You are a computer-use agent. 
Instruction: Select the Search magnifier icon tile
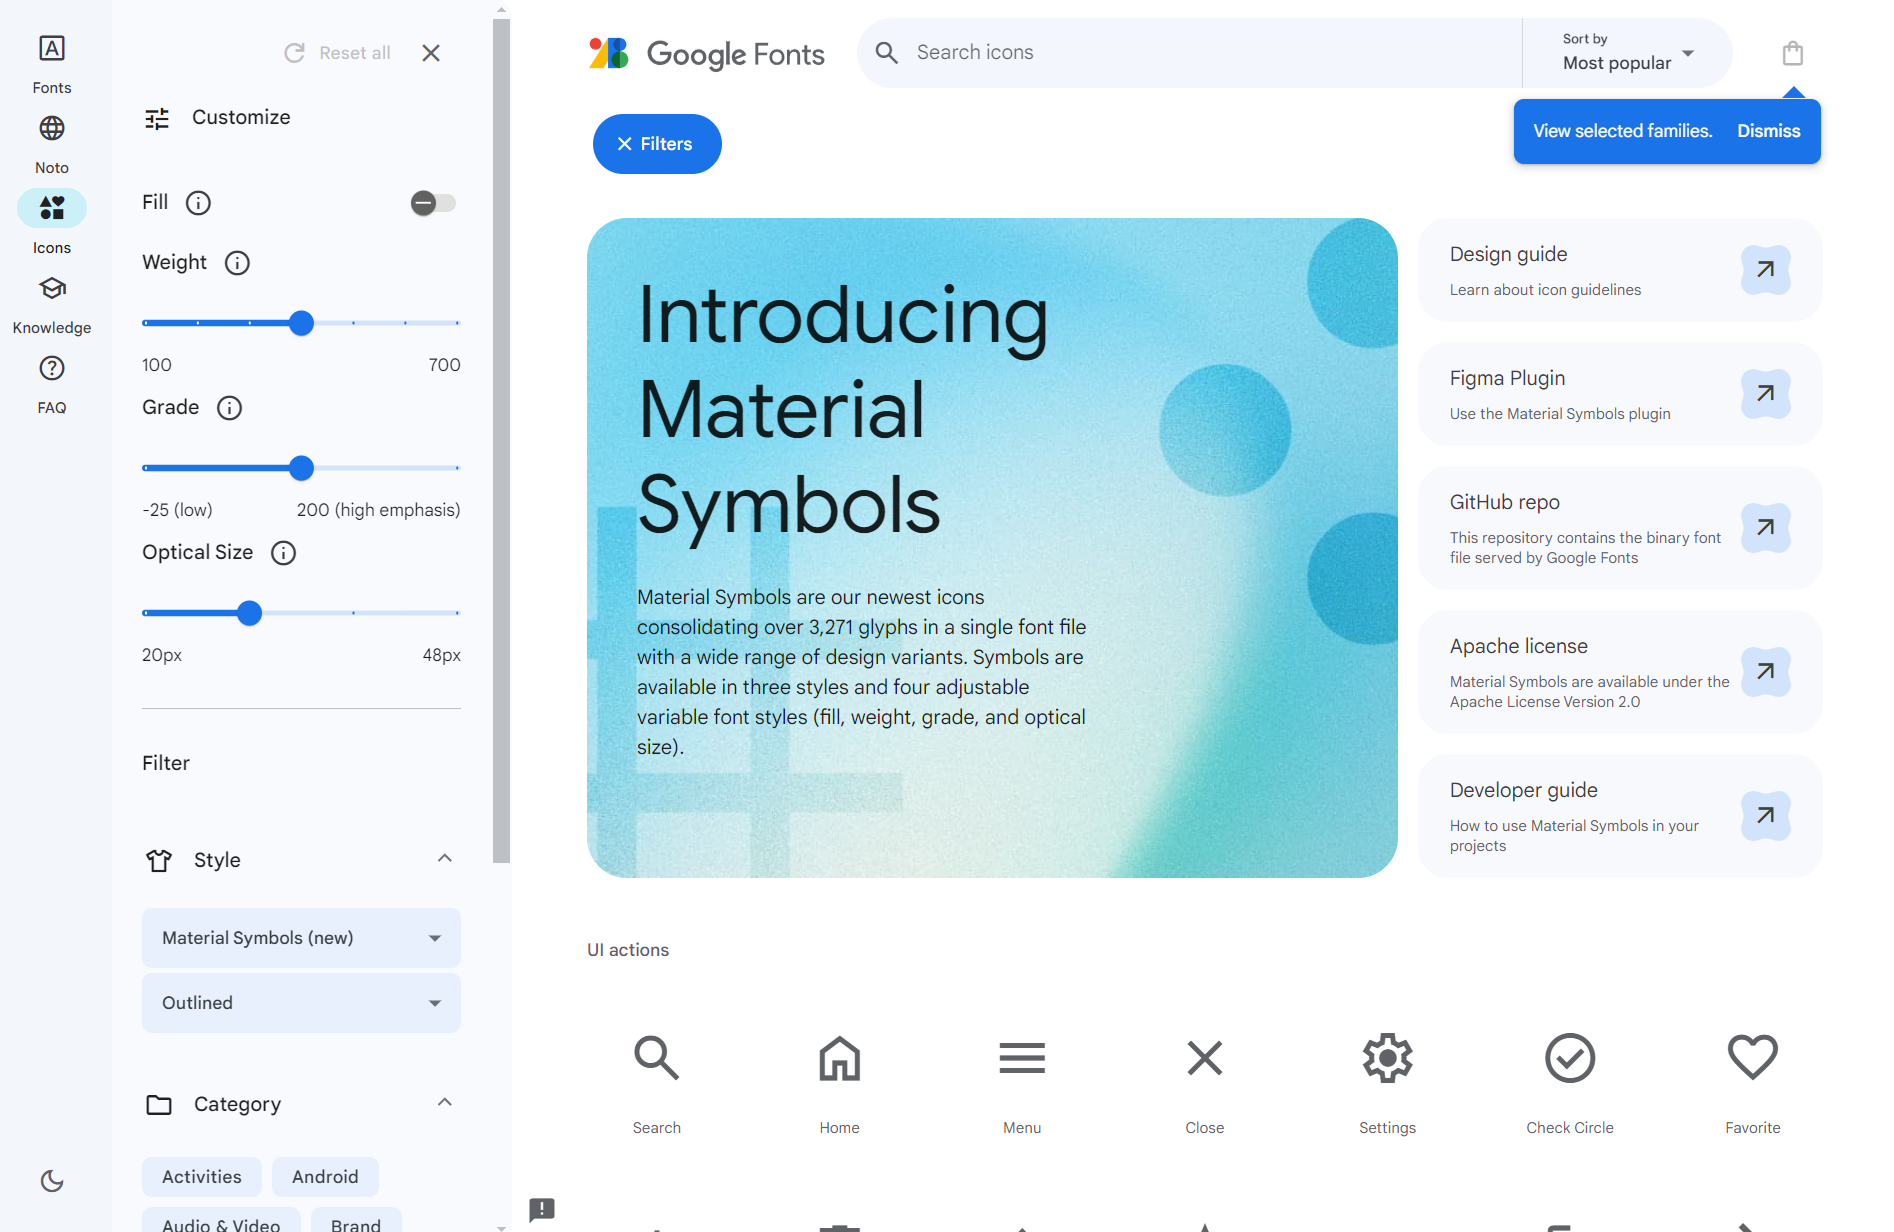tap(657, 1083)
